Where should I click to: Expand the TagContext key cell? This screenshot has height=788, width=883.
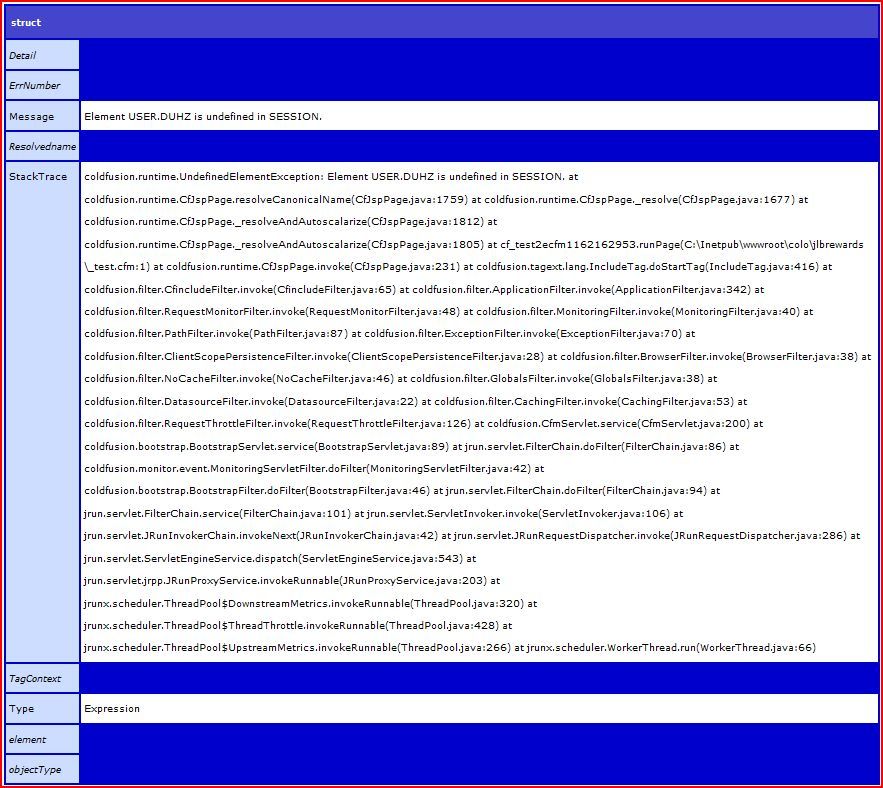[42, 678]
